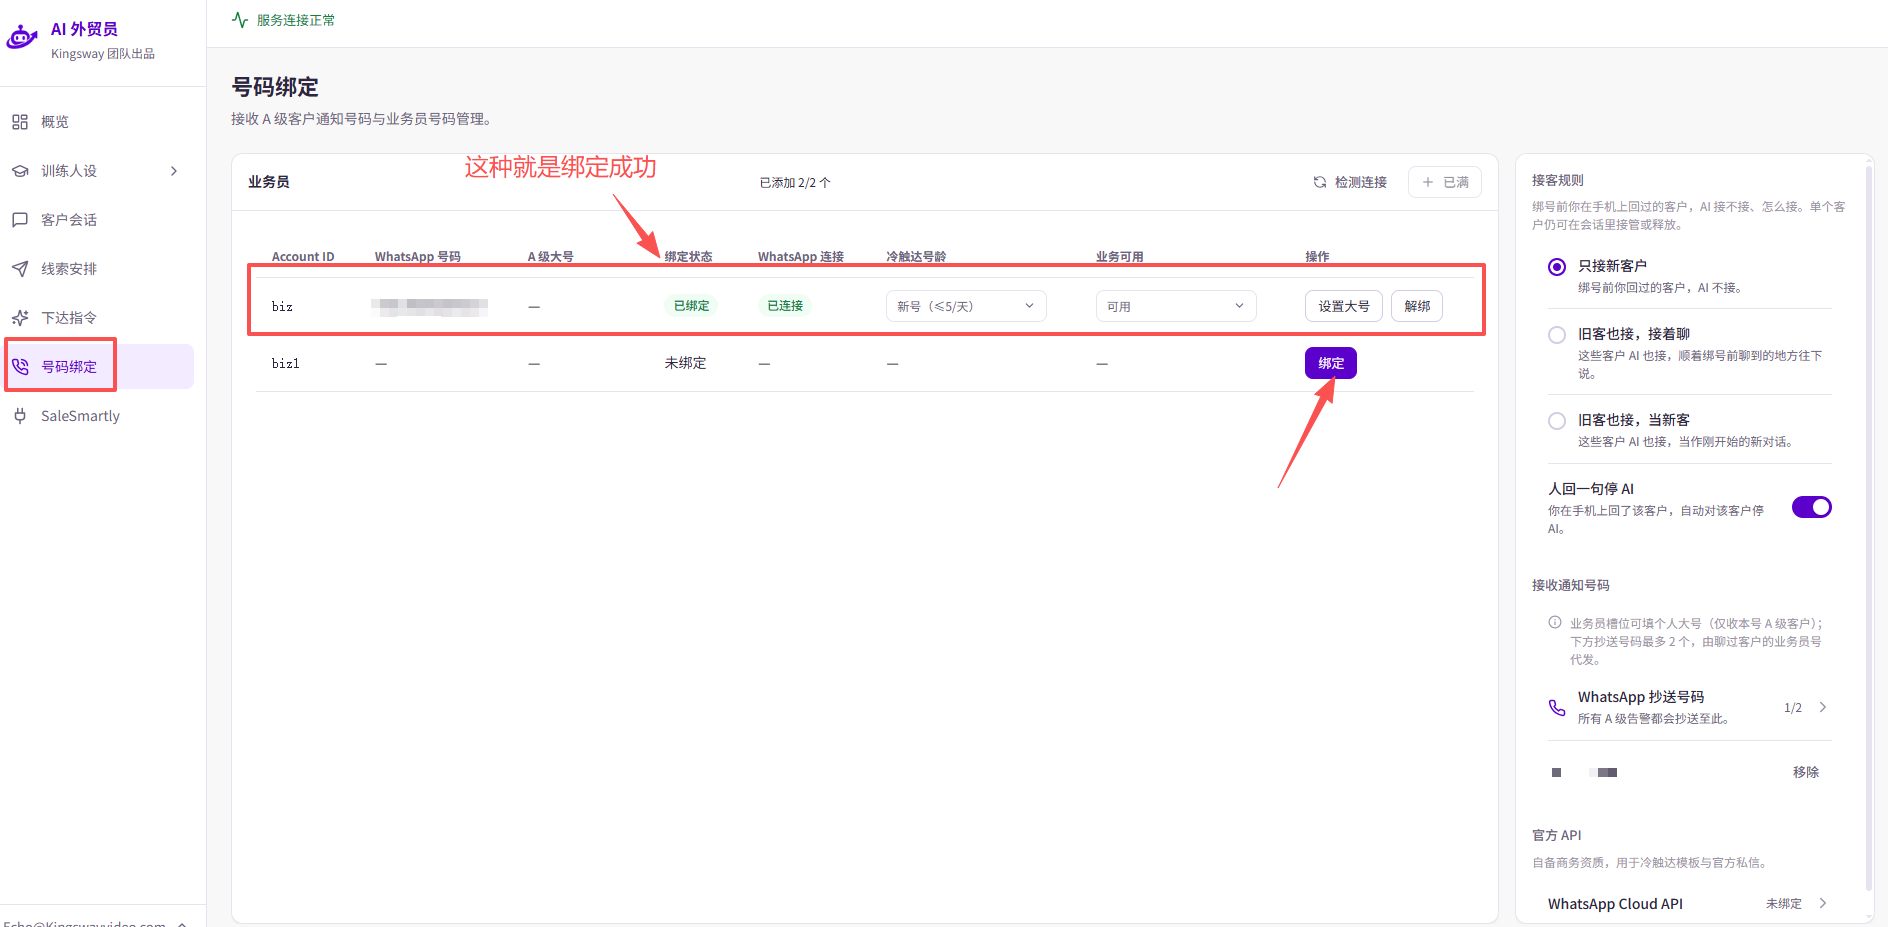This screenshot has width=1888, height=927.
Task: Click the purple 绑定 button for biz1
Action: [1331, 363]
